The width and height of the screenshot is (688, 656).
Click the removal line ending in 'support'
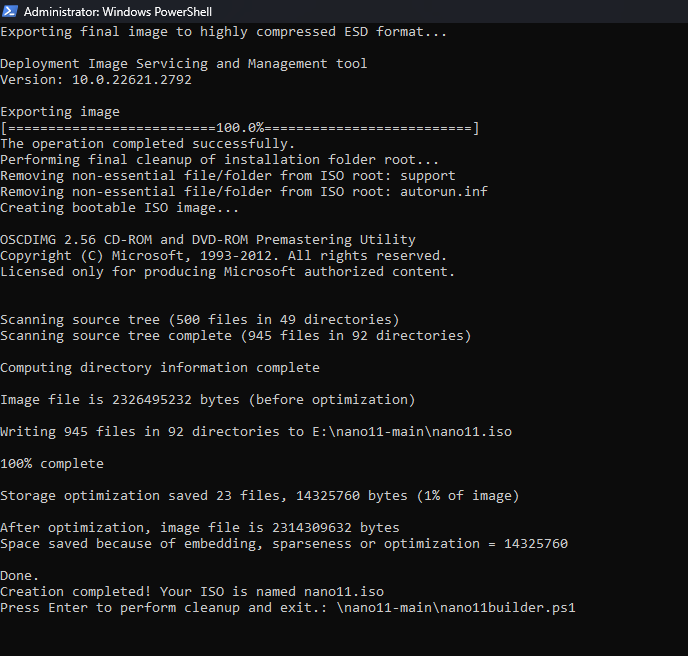pos(228,176)
